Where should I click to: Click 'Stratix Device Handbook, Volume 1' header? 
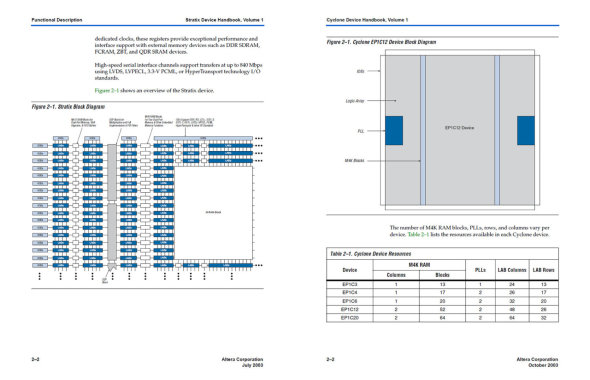224,20
